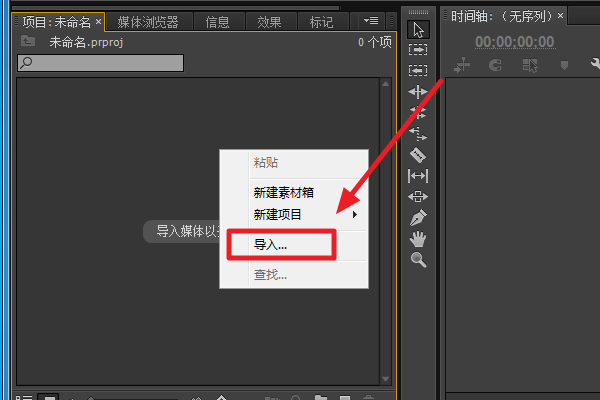The height and width of the screenshot is (400, 600).
Task: Open timeline wrench display settings
Action: coord(595,64)
